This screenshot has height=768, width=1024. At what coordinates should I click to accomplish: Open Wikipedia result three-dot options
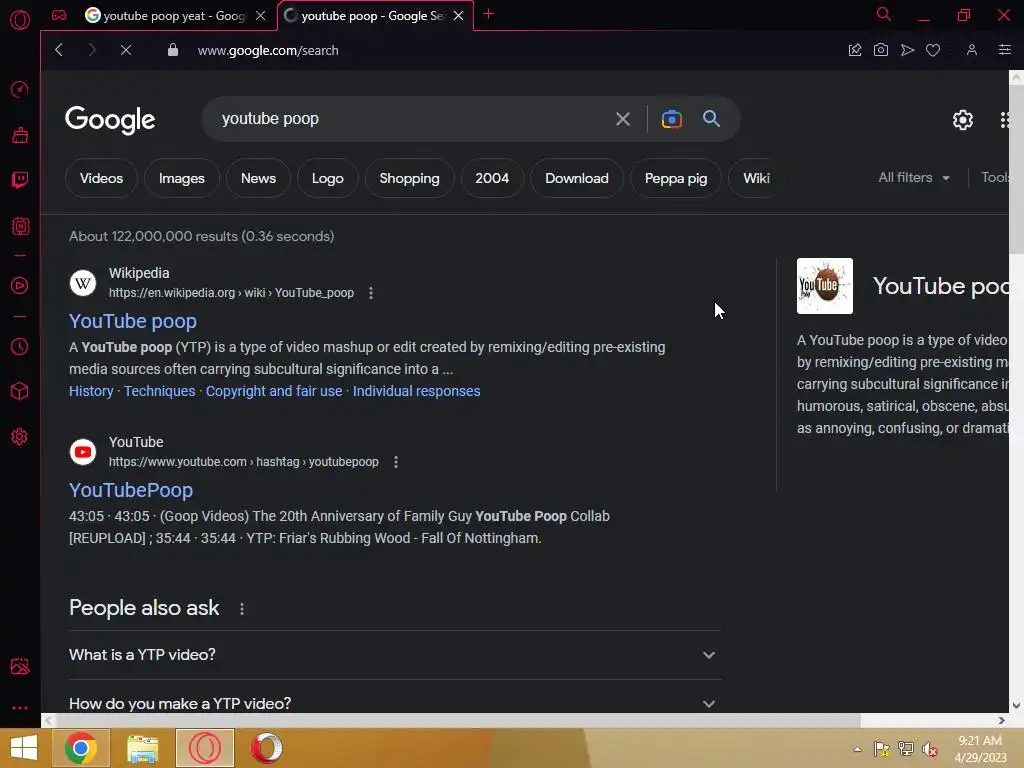click(x=371, y=293)
